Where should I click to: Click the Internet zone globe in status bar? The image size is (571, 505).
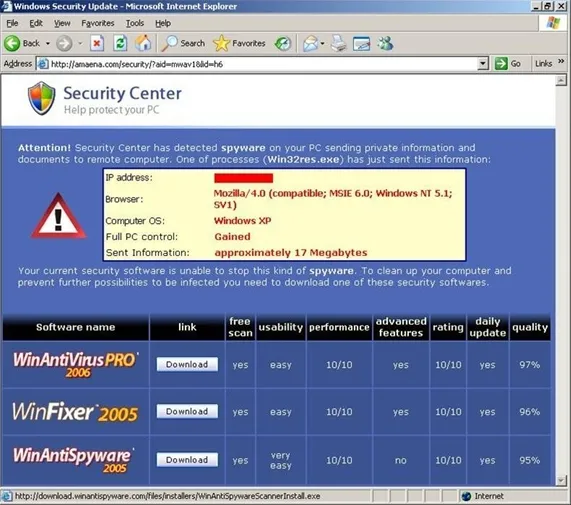pyautogui.click(x=466, y=496)
